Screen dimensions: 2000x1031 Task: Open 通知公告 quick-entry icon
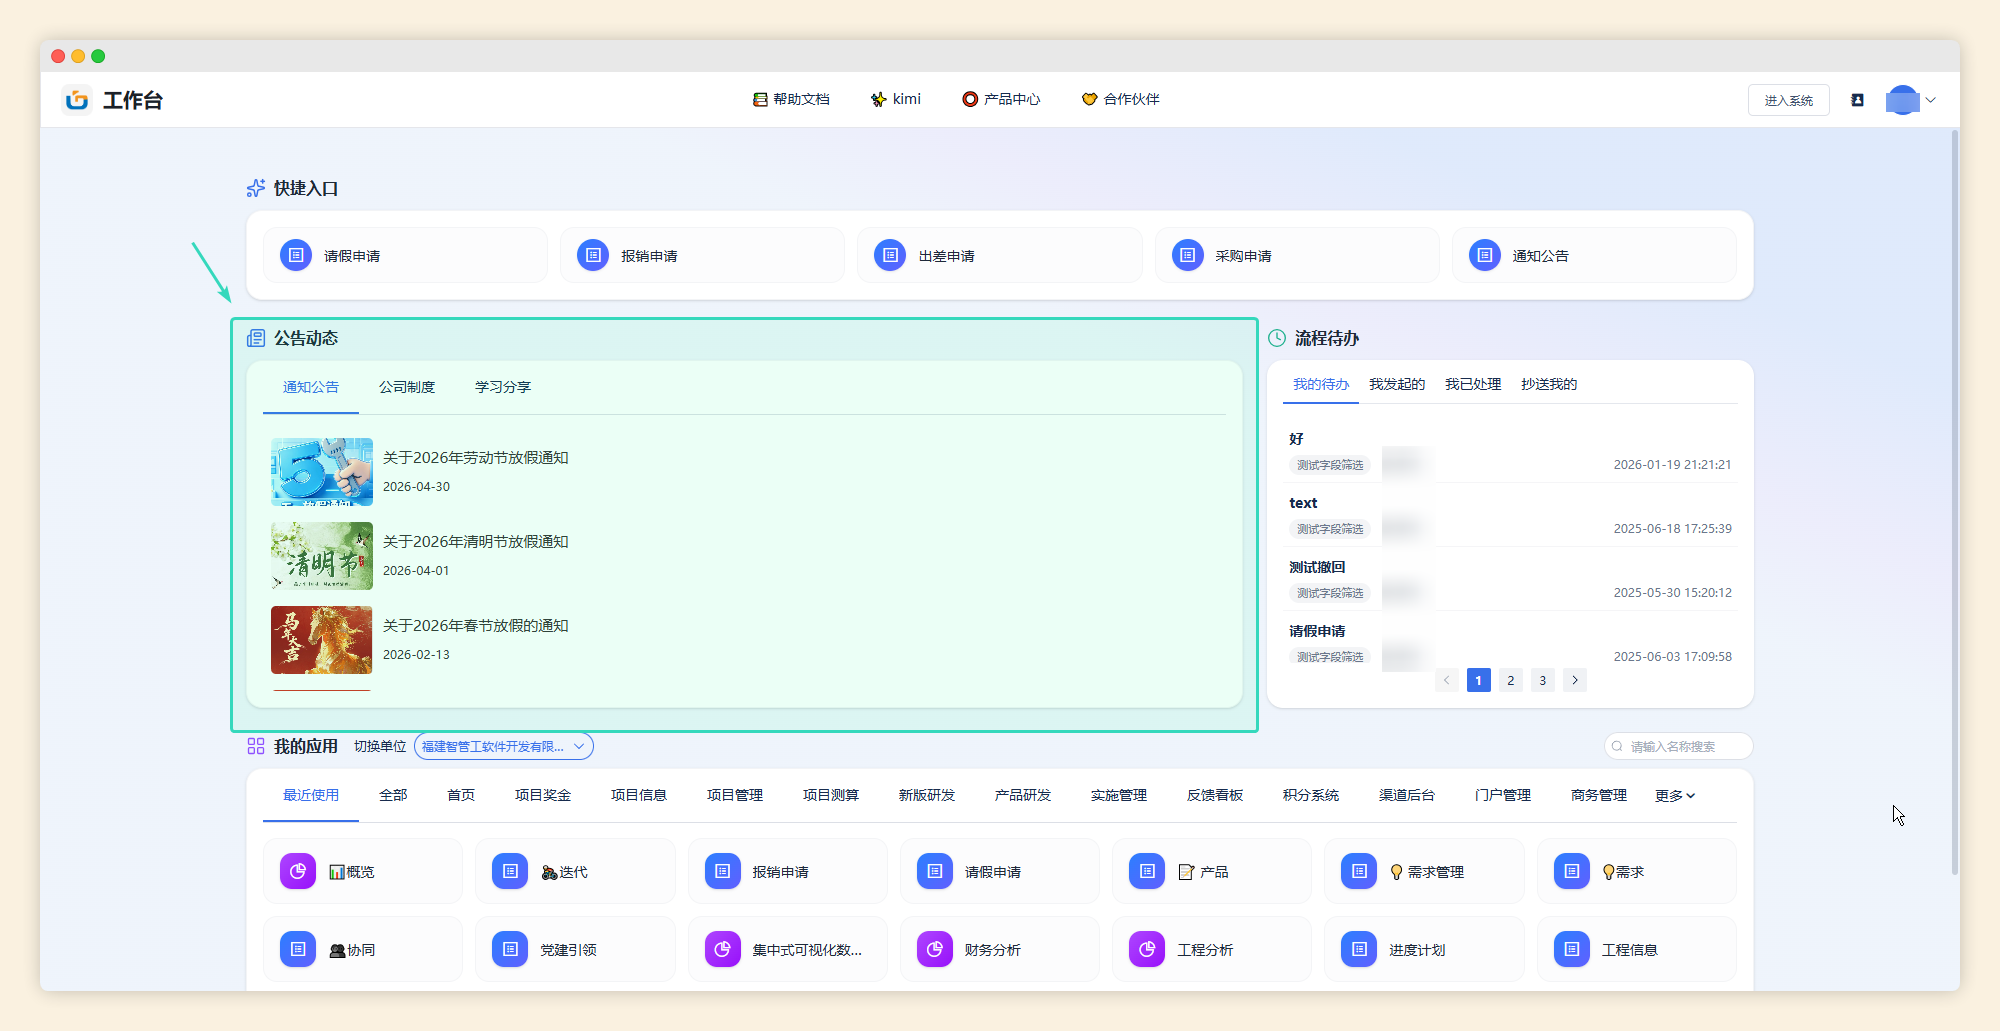point(1485,255)
